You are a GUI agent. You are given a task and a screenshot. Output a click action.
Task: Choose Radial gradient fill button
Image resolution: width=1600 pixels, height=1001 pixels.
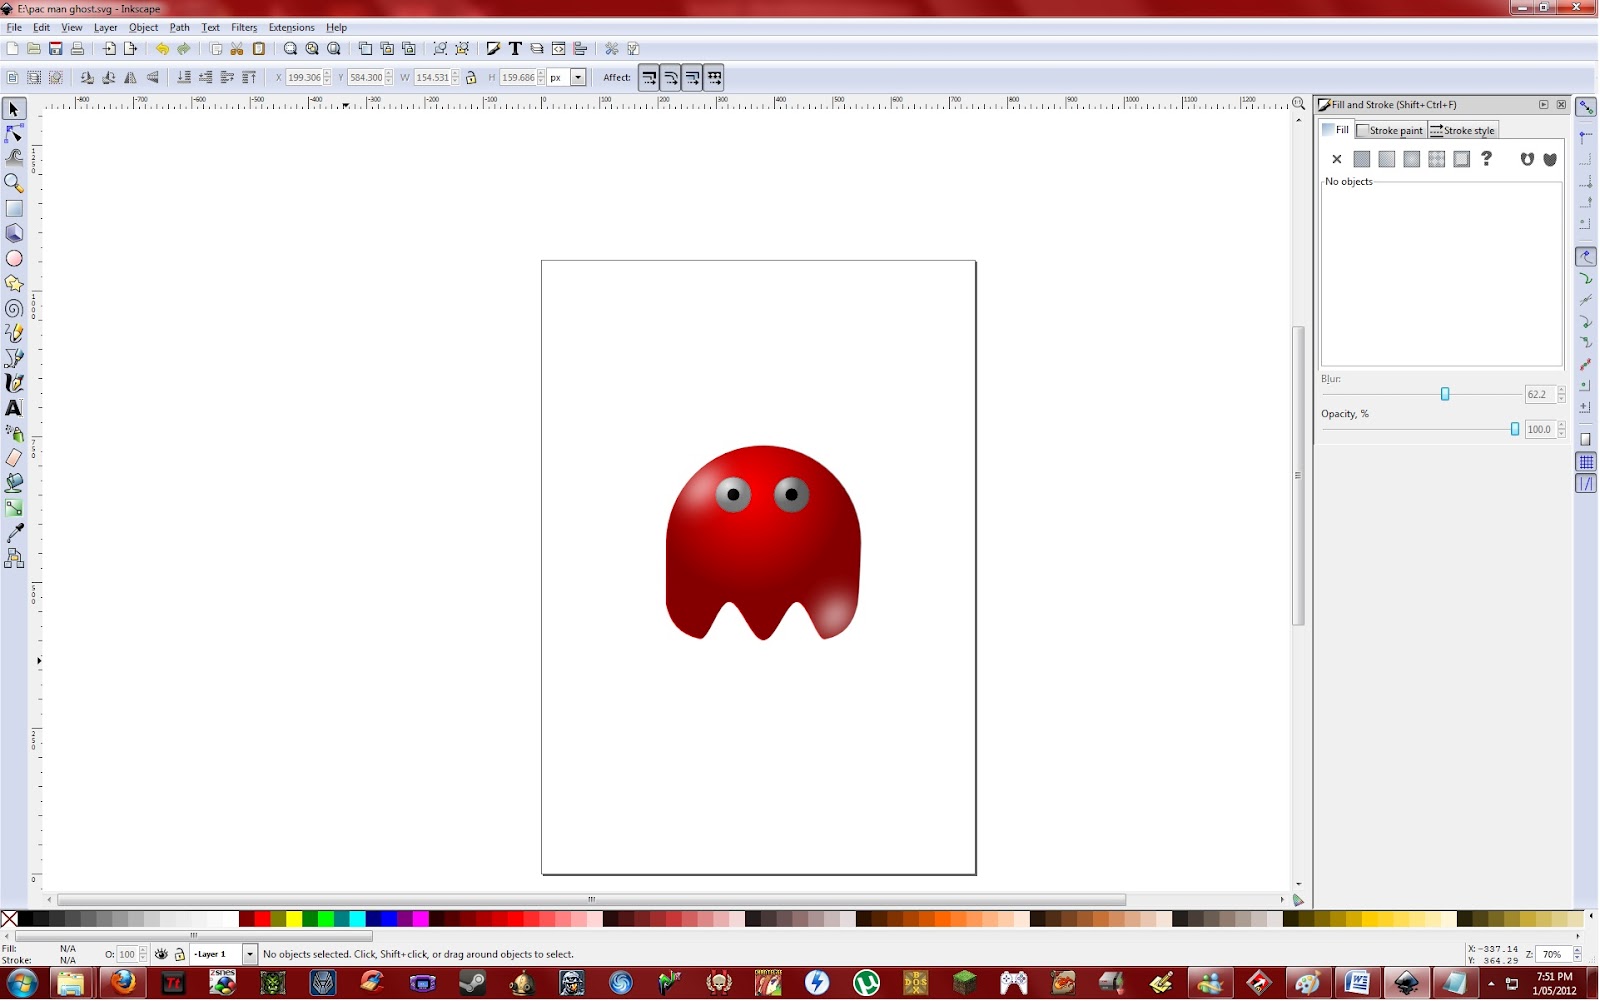point(1412,159)
